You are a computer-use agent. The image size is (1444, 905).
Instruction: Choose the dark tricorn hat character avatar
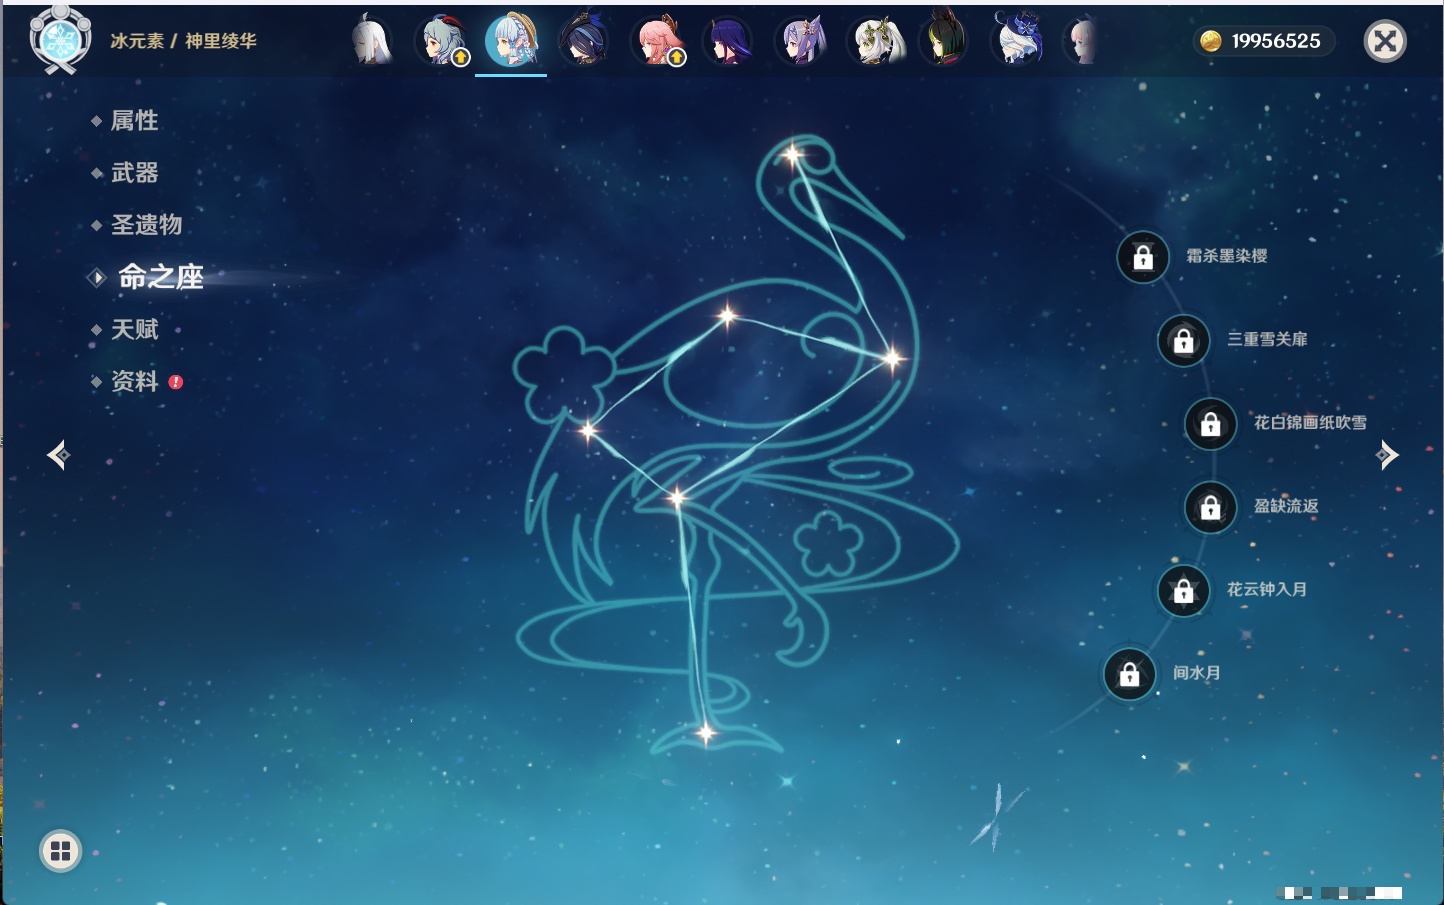tap(583, 41)
